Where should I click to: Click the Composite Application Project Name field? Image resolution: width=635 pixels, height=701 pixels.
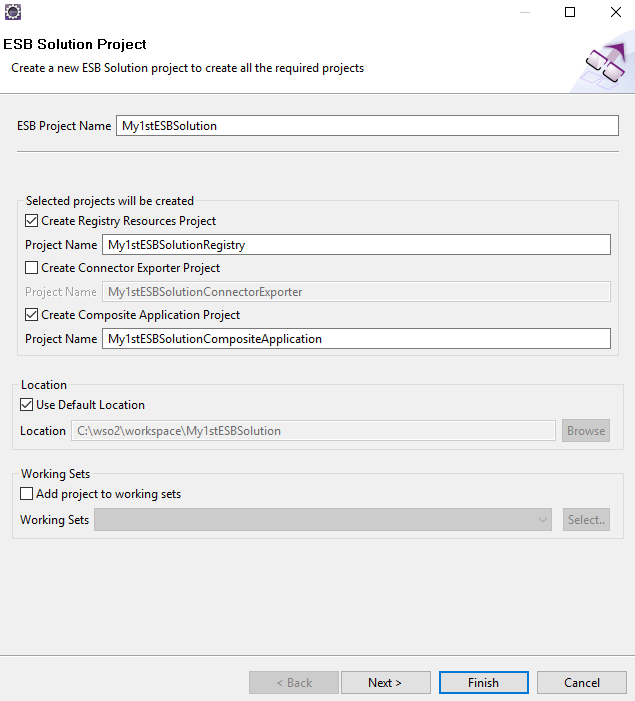tap(356, 339)
